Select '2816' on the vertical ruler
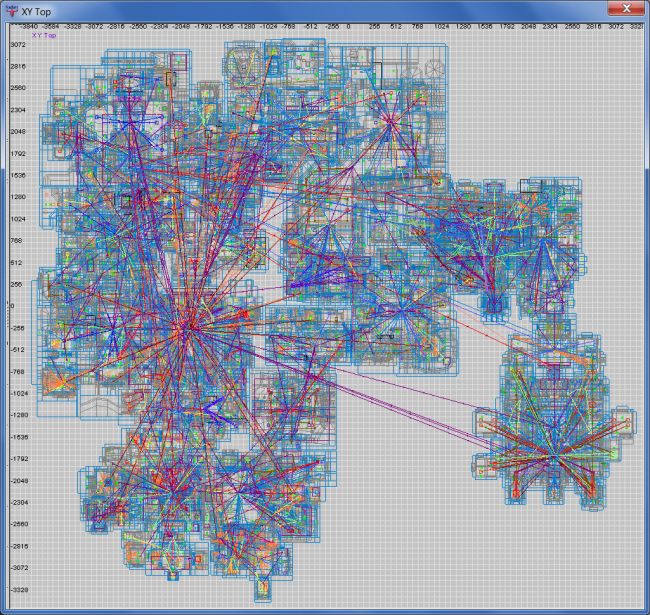 click(x=18, y=66)
